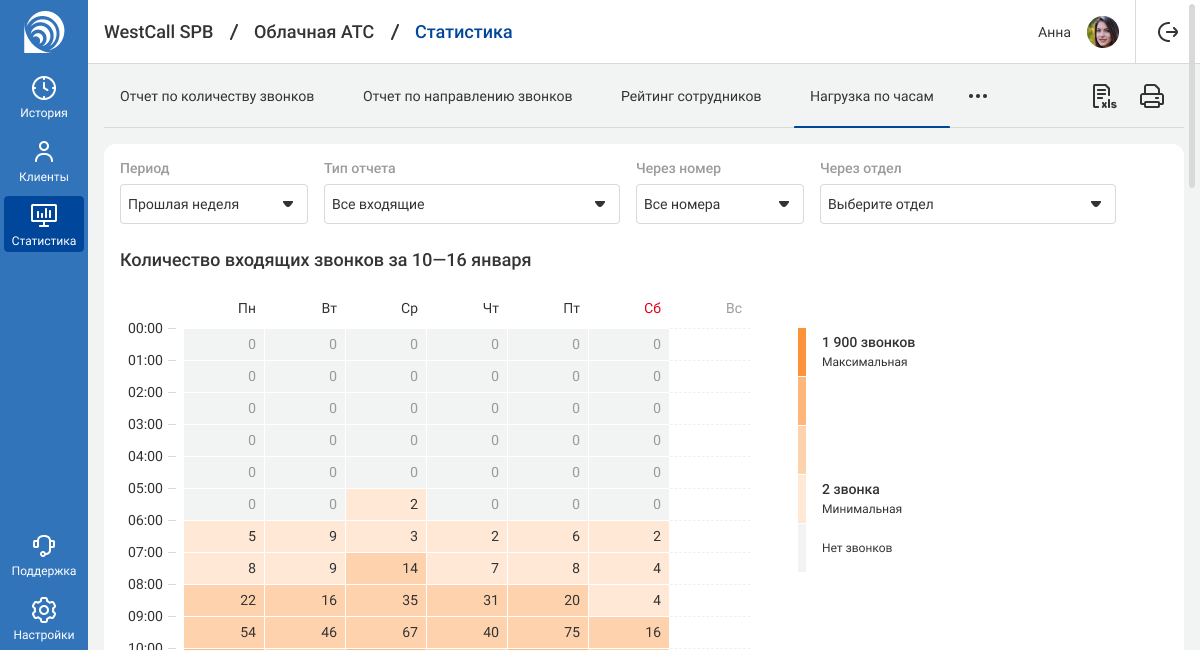This screenshot has height=650, width=1200.
Task: Export the report to XLS
Action: coord(1104,96)
